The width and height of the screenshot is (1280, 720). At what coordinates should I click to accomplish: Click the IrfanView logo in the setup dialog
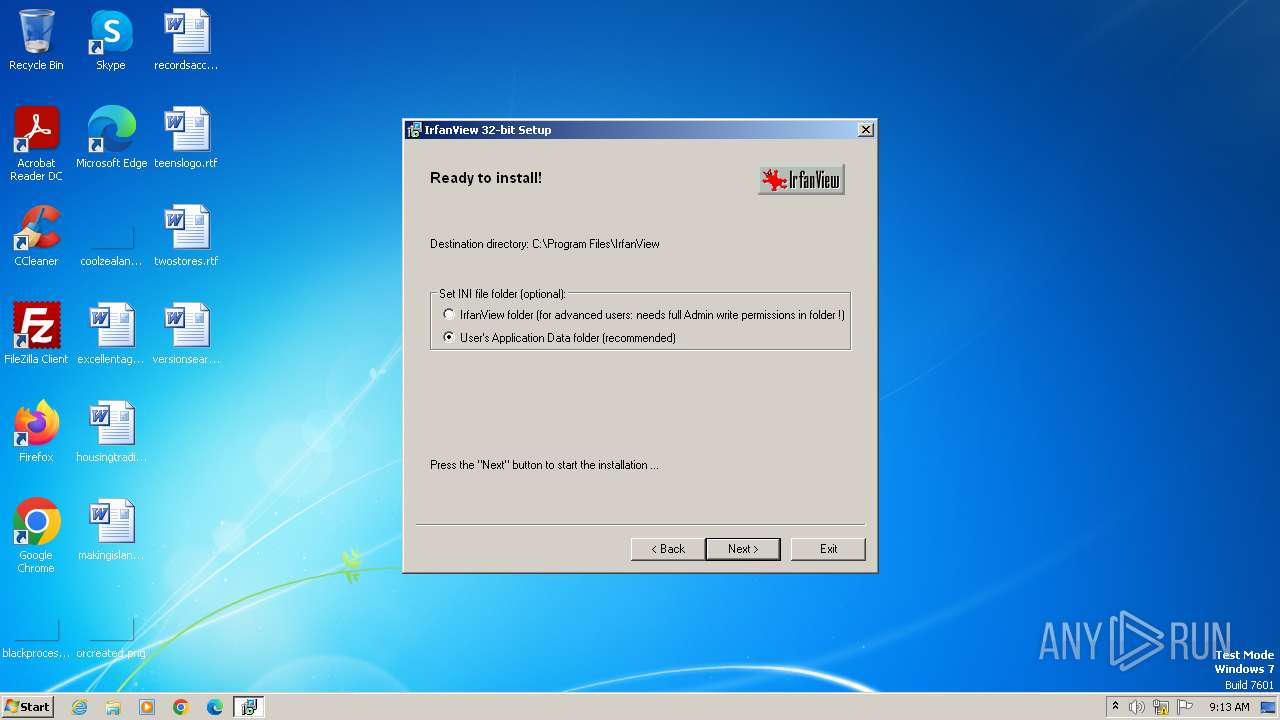tap(801, 179)
